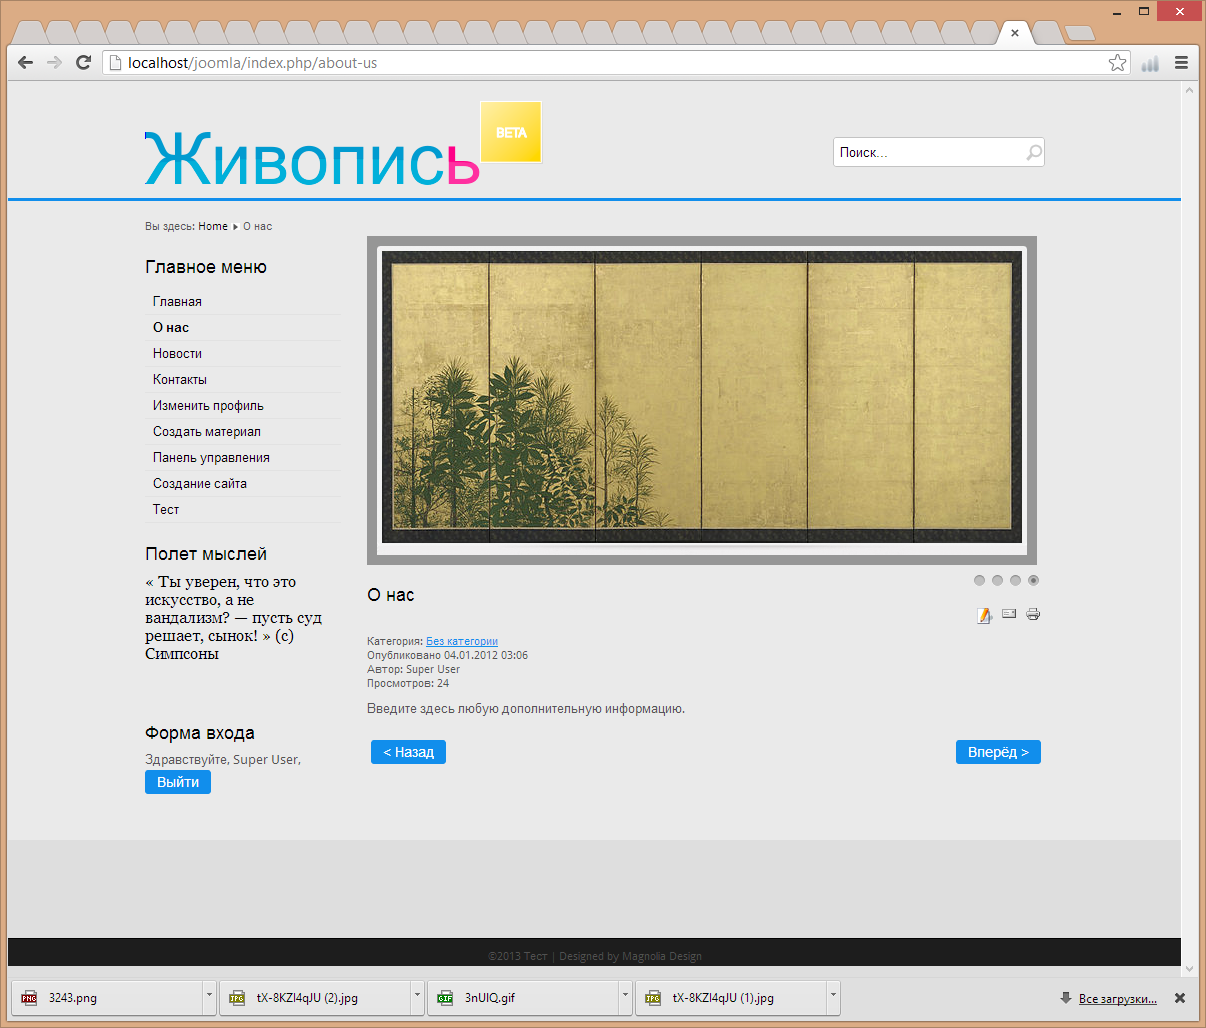Open the Контакты menu item
This screenshot has width=1206, height=1028.
[180, 379]
